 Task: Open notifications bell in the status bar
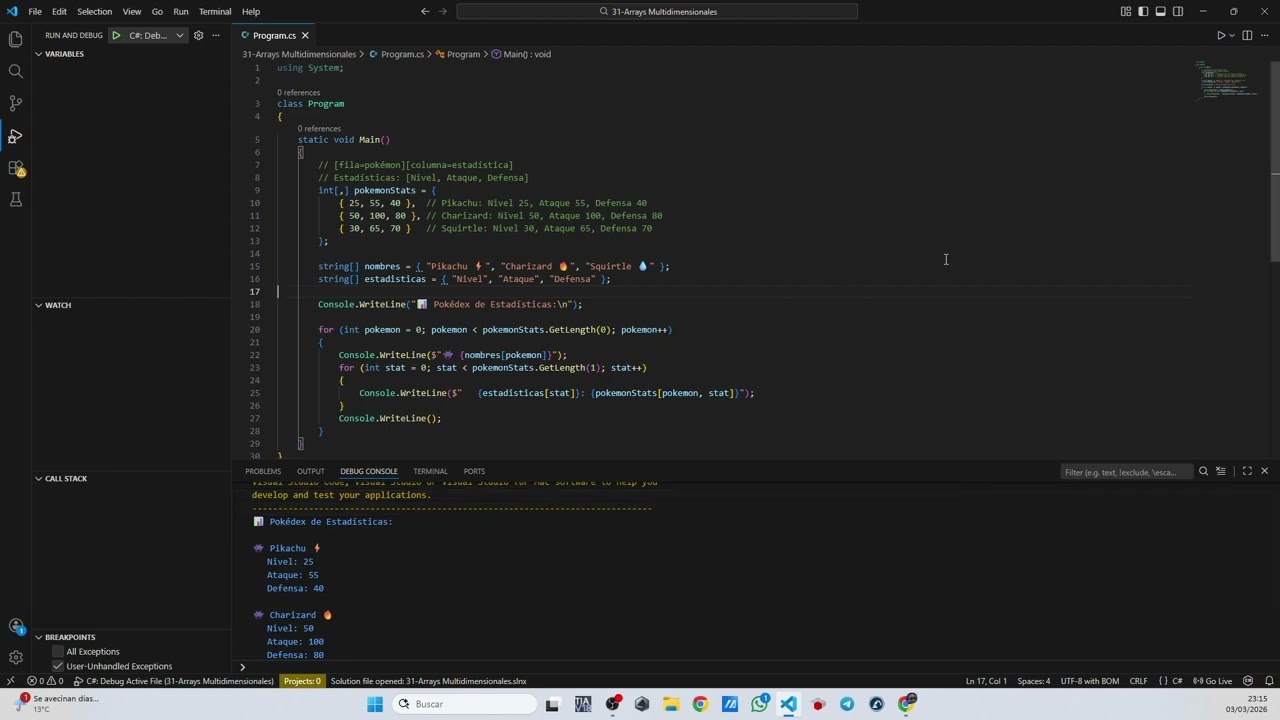click(x=1269, y=681)
